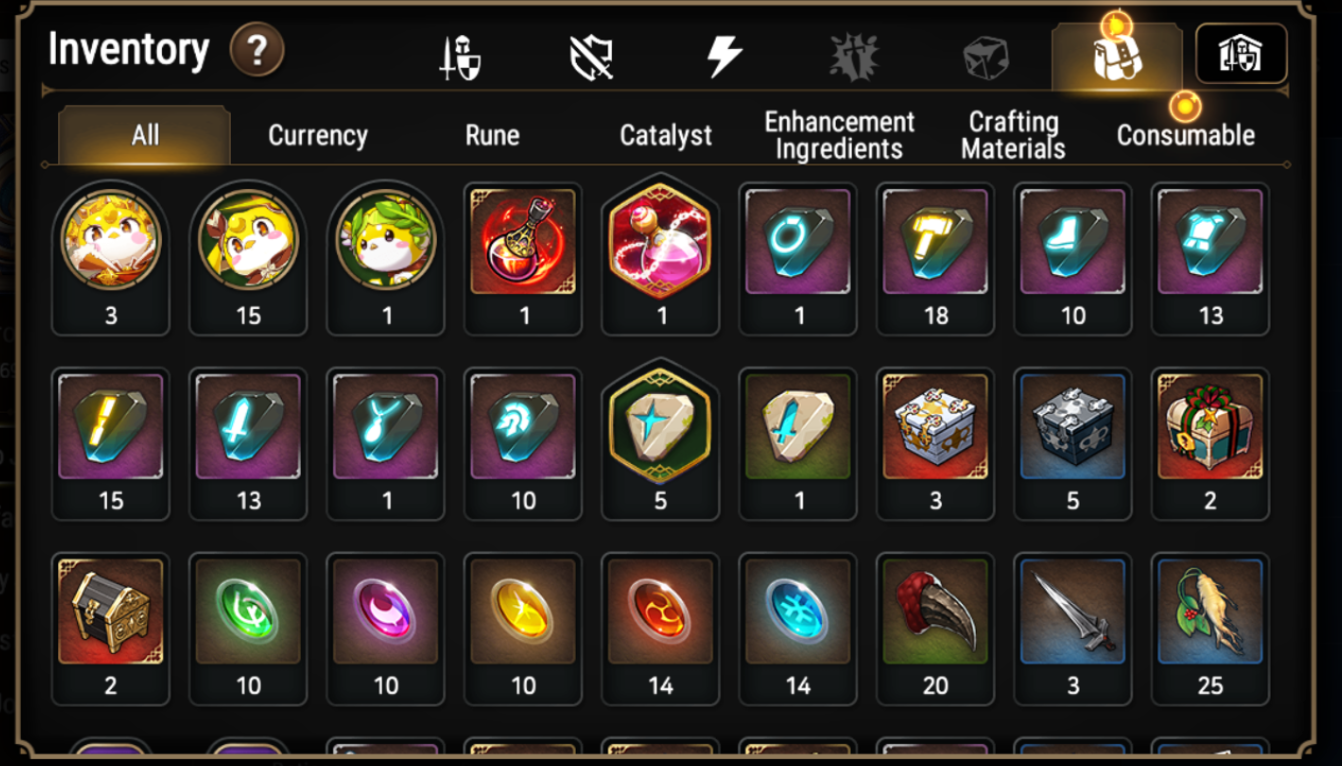Image resolution: width=1342 pixels, height=766 pixels.
Task: Open the crossed-out shield category icon
Action: click(x=591, y=57)
